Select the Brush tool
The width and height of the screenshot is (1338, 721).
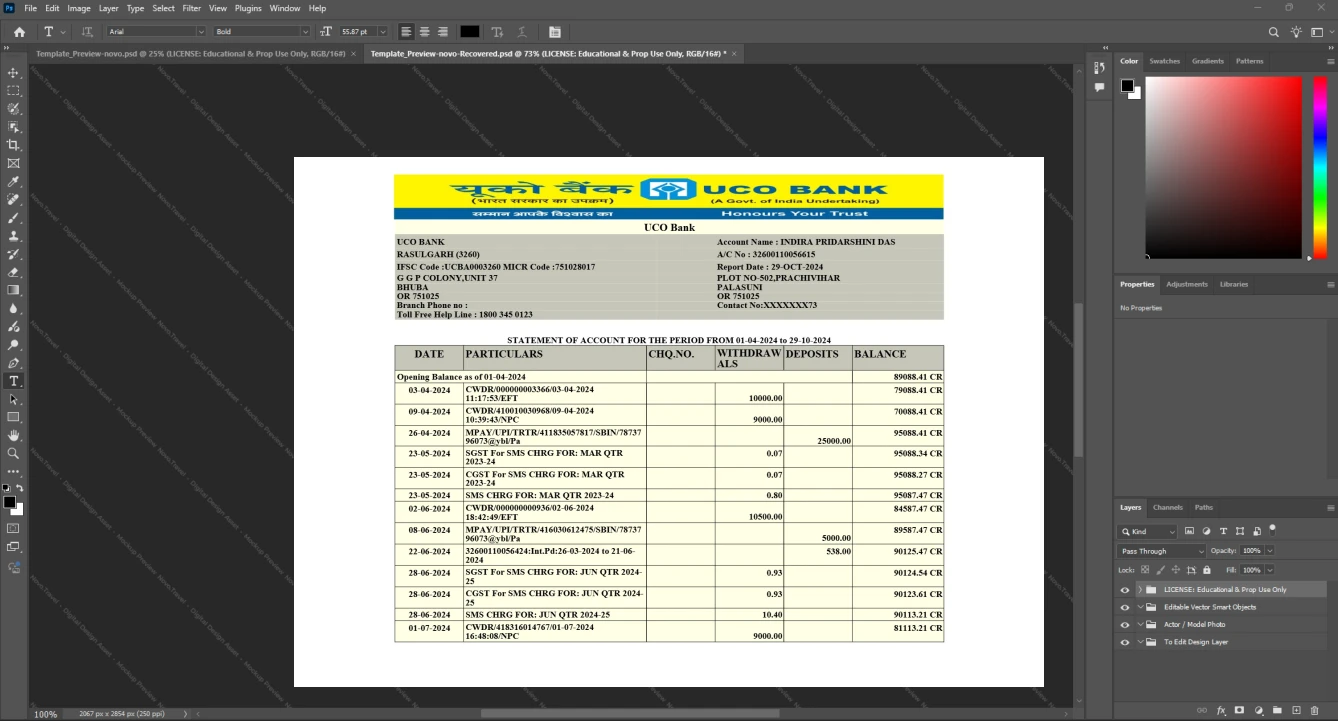coord(13,218)
